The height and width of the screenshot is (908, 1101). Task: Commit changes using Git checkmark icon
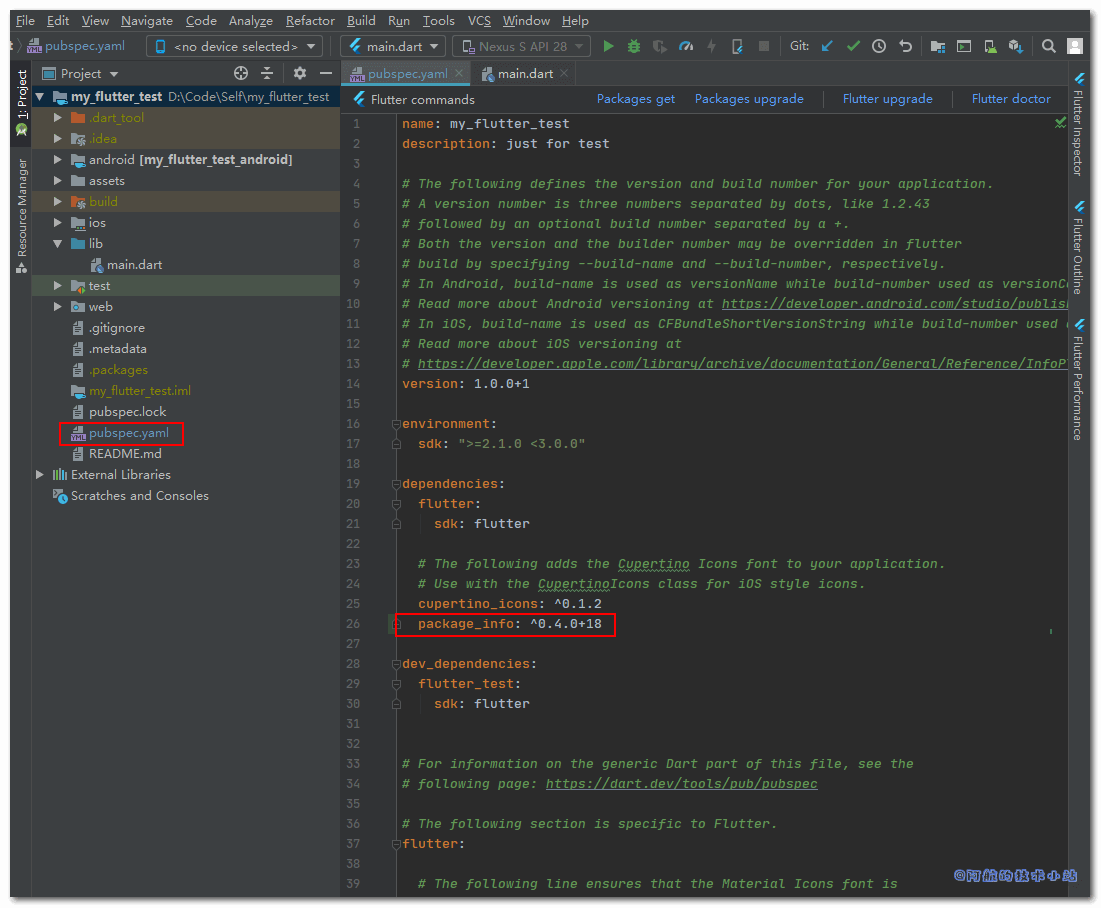[x=853, y=46]
